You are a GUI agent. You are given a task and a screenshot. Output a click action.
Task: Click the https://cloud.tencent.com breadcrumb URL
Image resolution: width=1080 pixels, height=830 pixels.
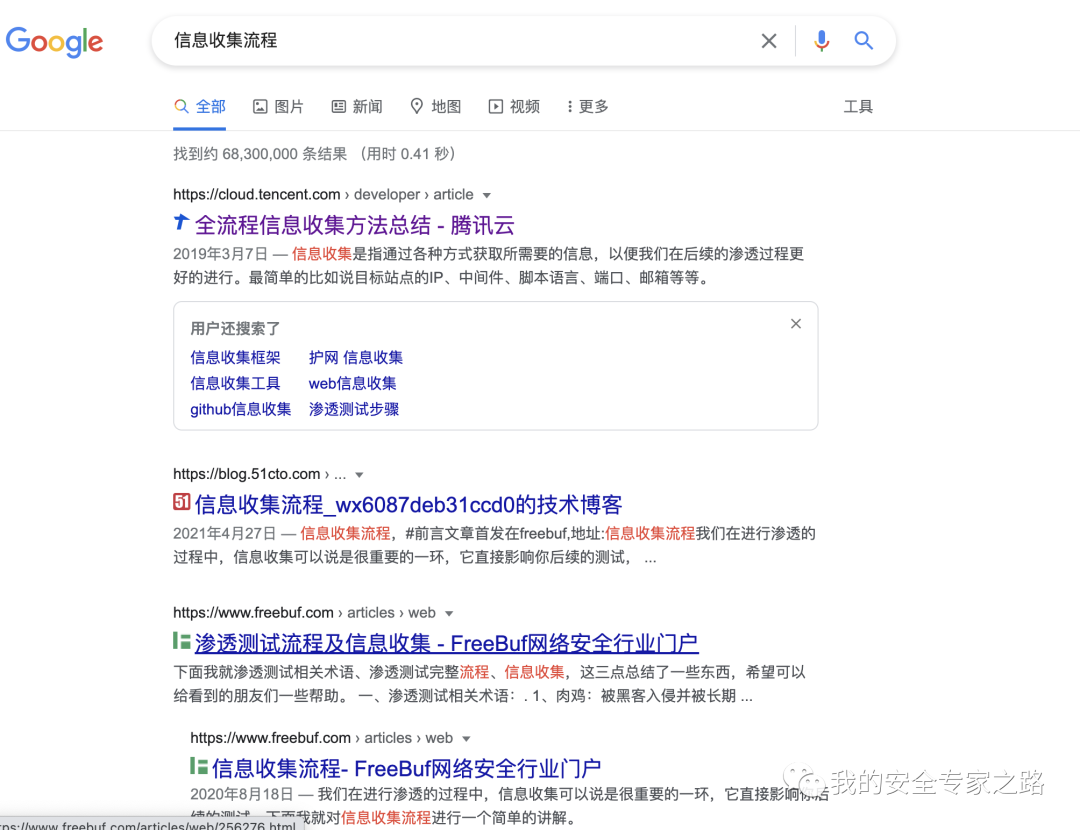coord(257,195)
